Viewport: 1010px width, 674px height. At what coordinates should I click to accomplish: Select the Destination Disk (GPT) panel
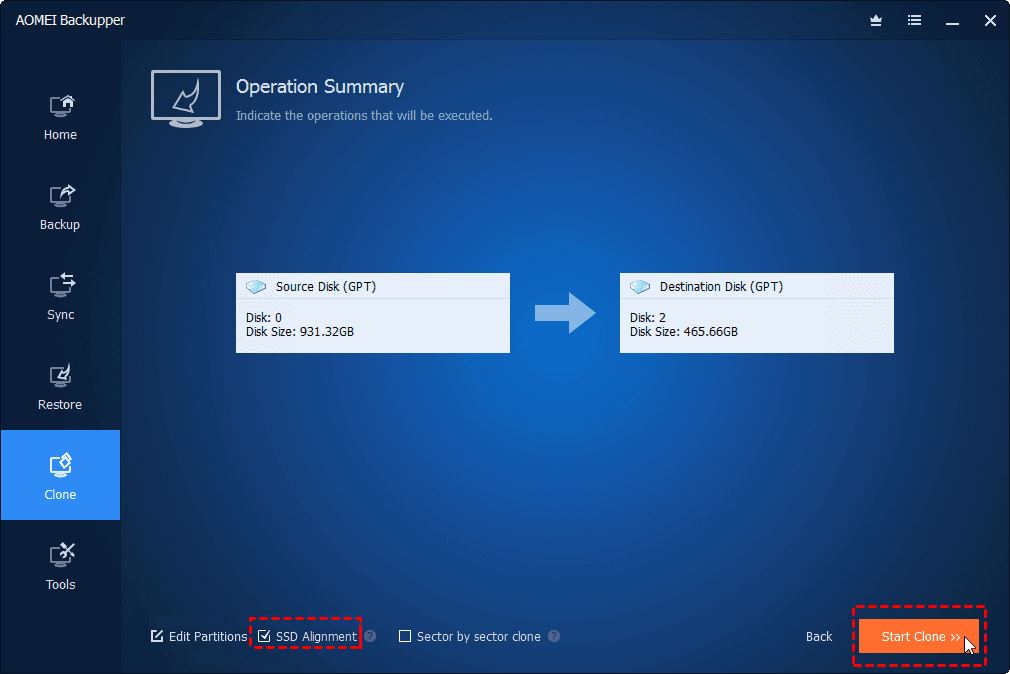point(756,313)
